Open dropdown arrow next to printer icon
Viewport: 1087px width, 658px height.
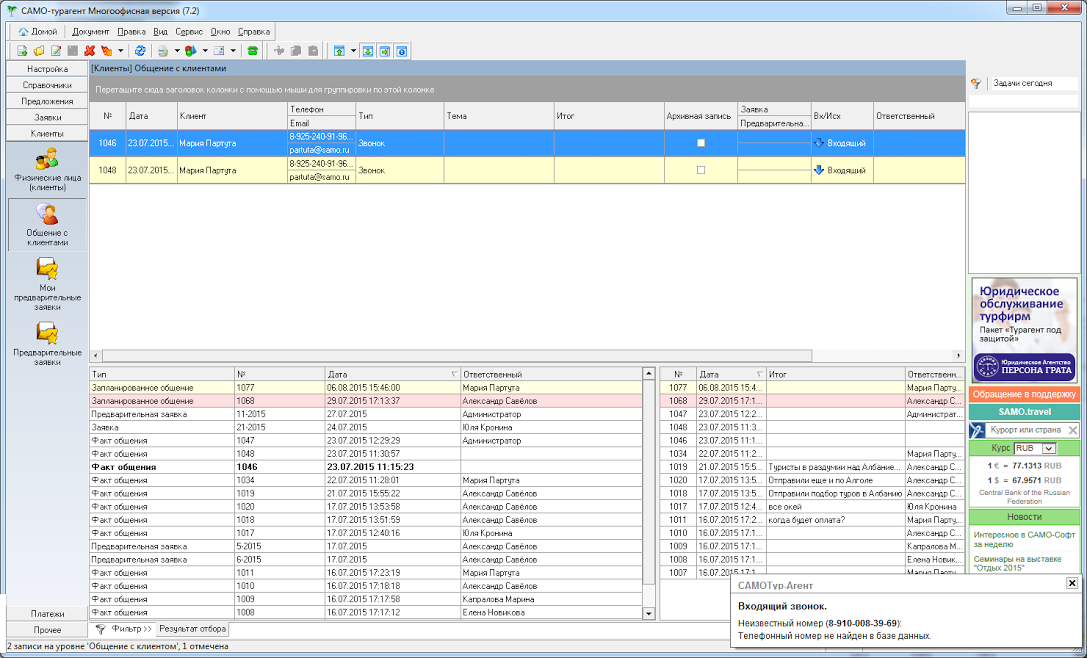[x=177, y=51]
